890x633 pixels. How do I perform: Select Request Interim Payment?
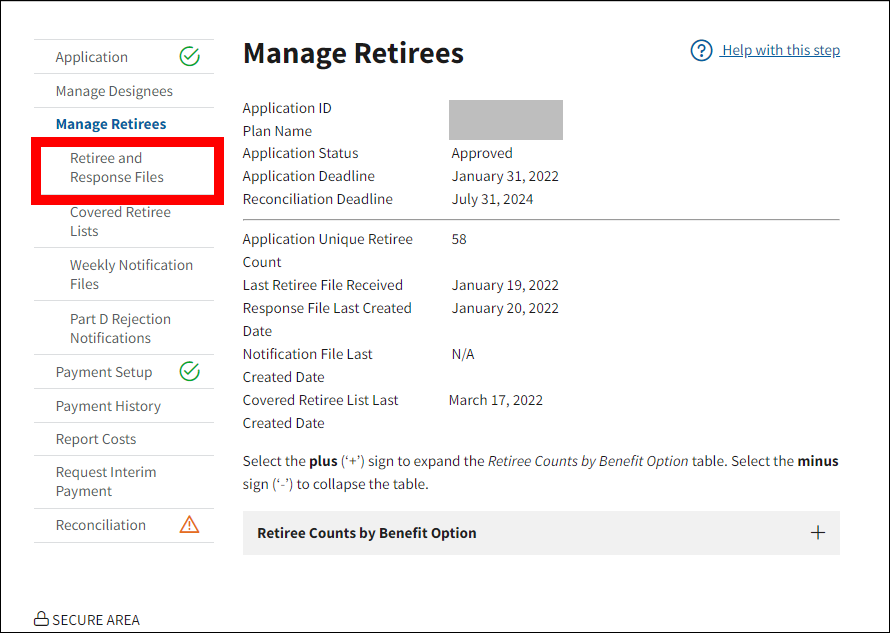pos(106,481)
